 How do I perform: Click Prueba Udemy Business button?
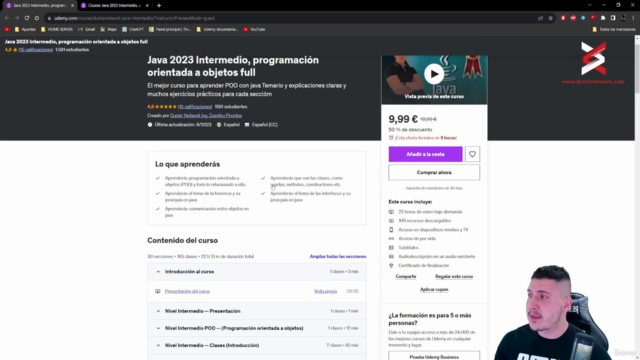coord(434,356)
